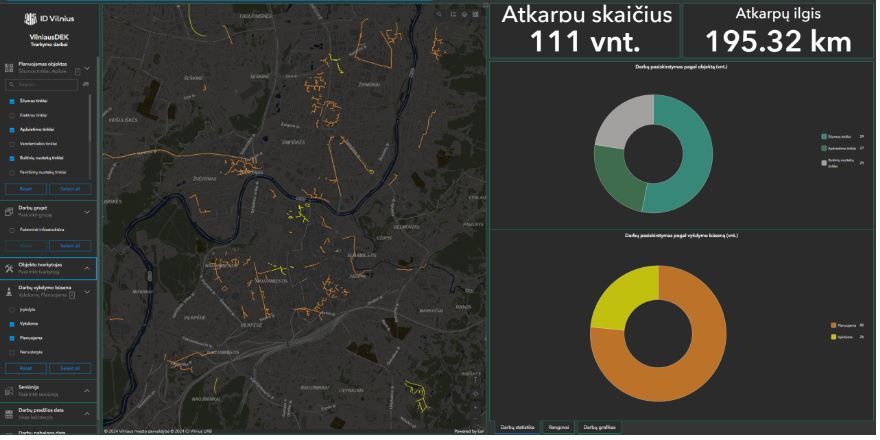Enable the Elektros tinklai checkbox
880x440 pixels.
click(12, 115)
